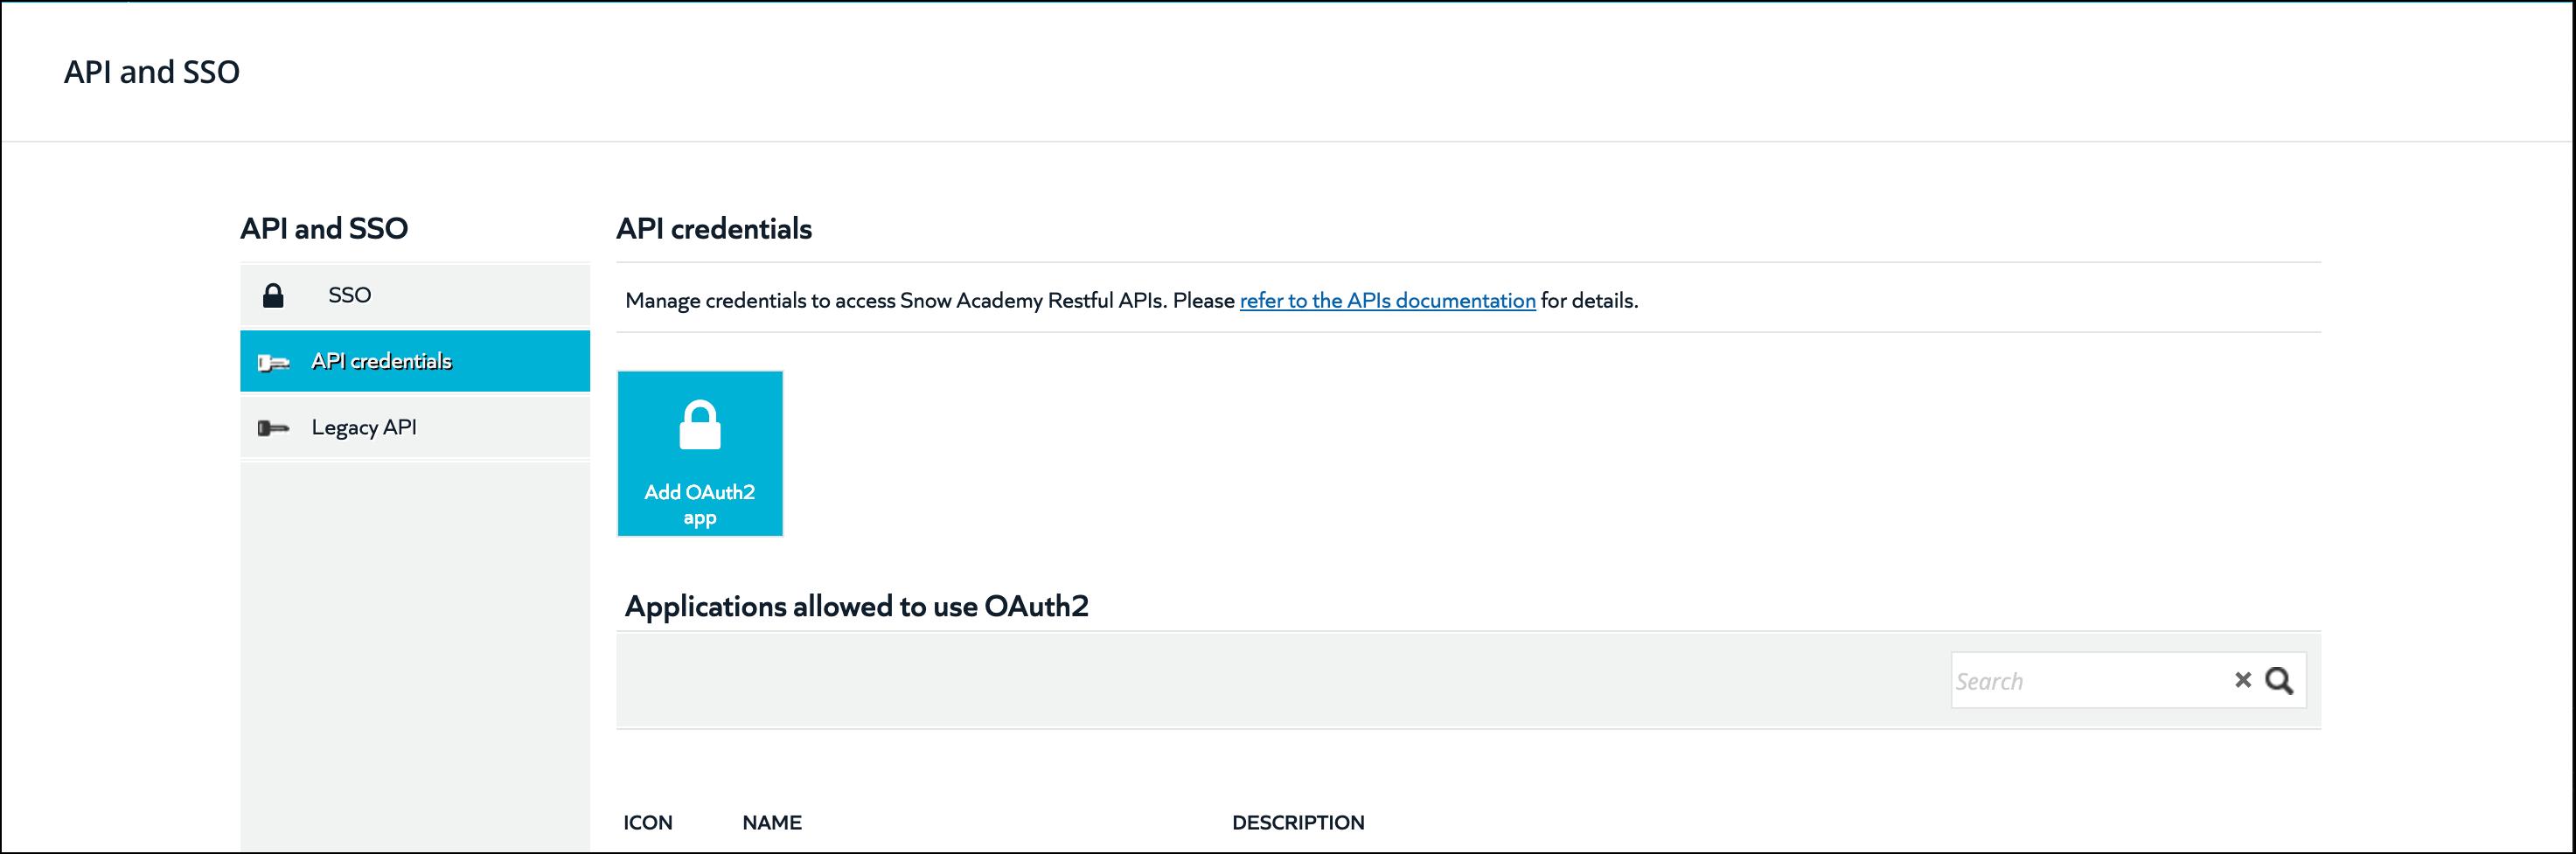This screenshot has height=854, width=2576.
Task: Sort by the NAME column header
Action: point(772,822)
